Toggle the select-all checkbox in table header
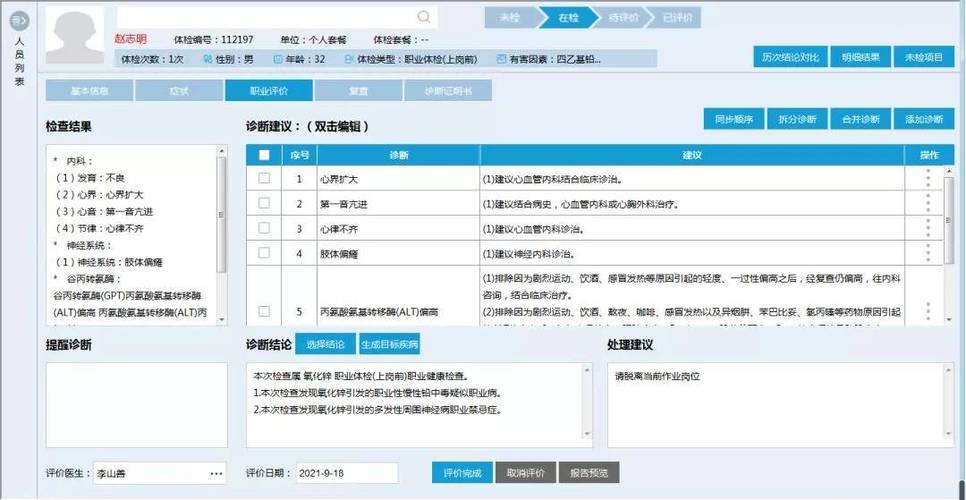Image resolution: width=966 pixels, height=500 pixels. [x=264, y=155]
